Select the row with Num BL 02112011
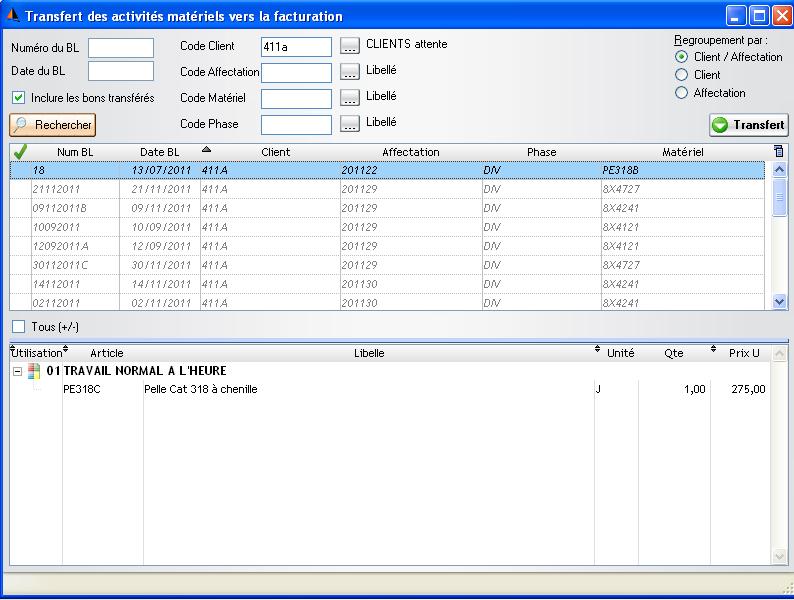 pyautogui.click(x=387, y=303)
